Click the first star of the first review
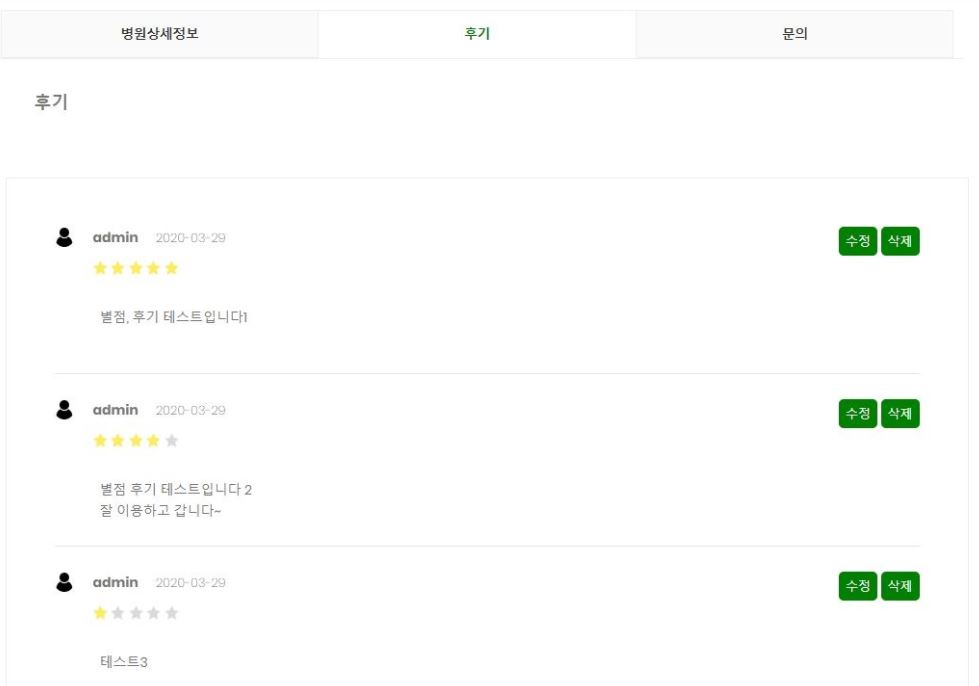The width and height of the screenshot is (979, 686). click(x=100, y=268)
